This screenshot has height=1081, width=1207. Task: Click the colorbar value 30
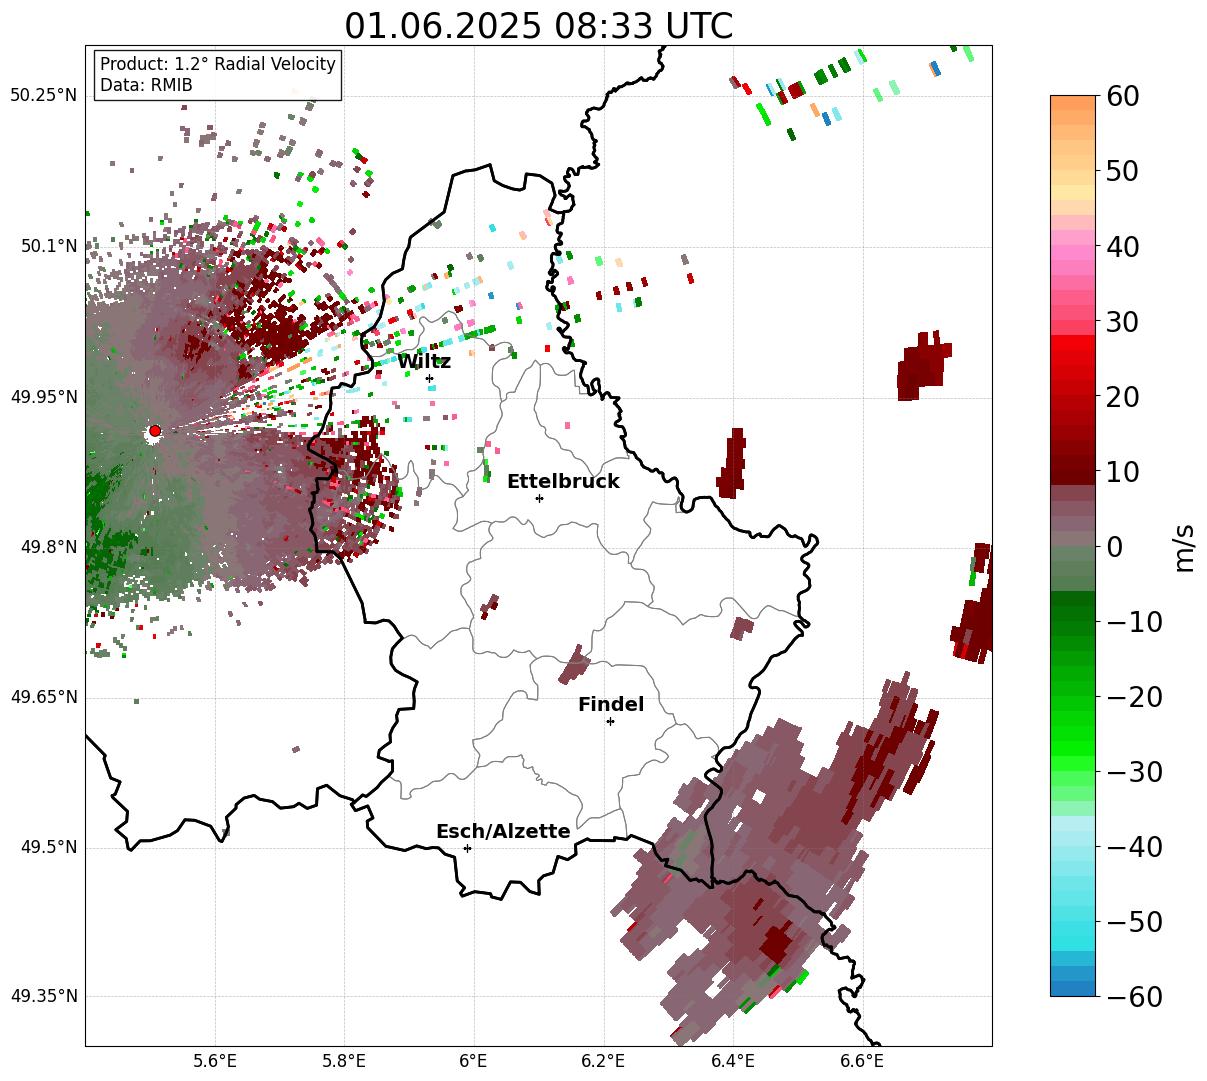(x=1121, y=321)
